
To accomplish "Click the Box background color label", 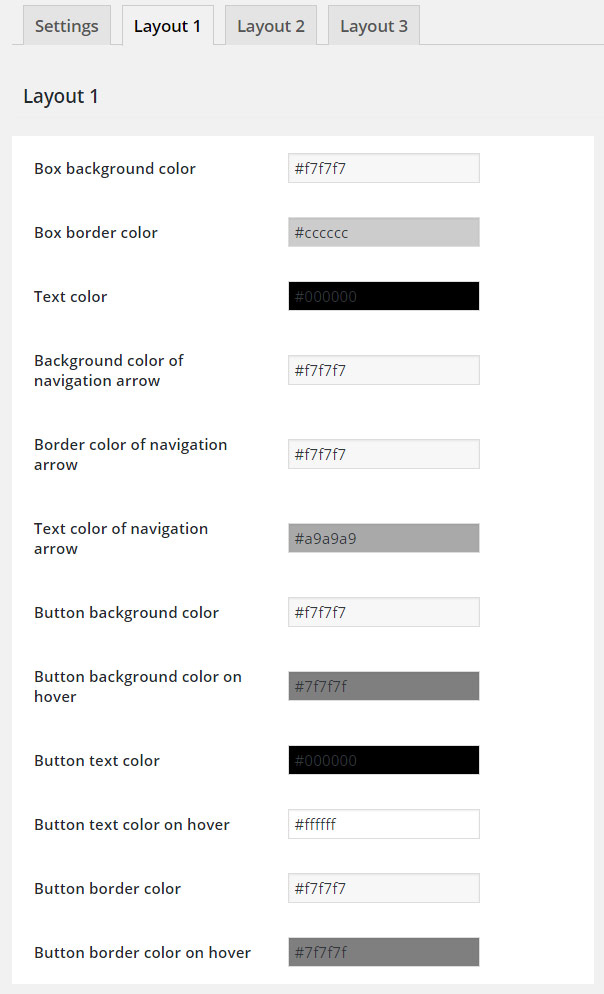I will (115, 169).
